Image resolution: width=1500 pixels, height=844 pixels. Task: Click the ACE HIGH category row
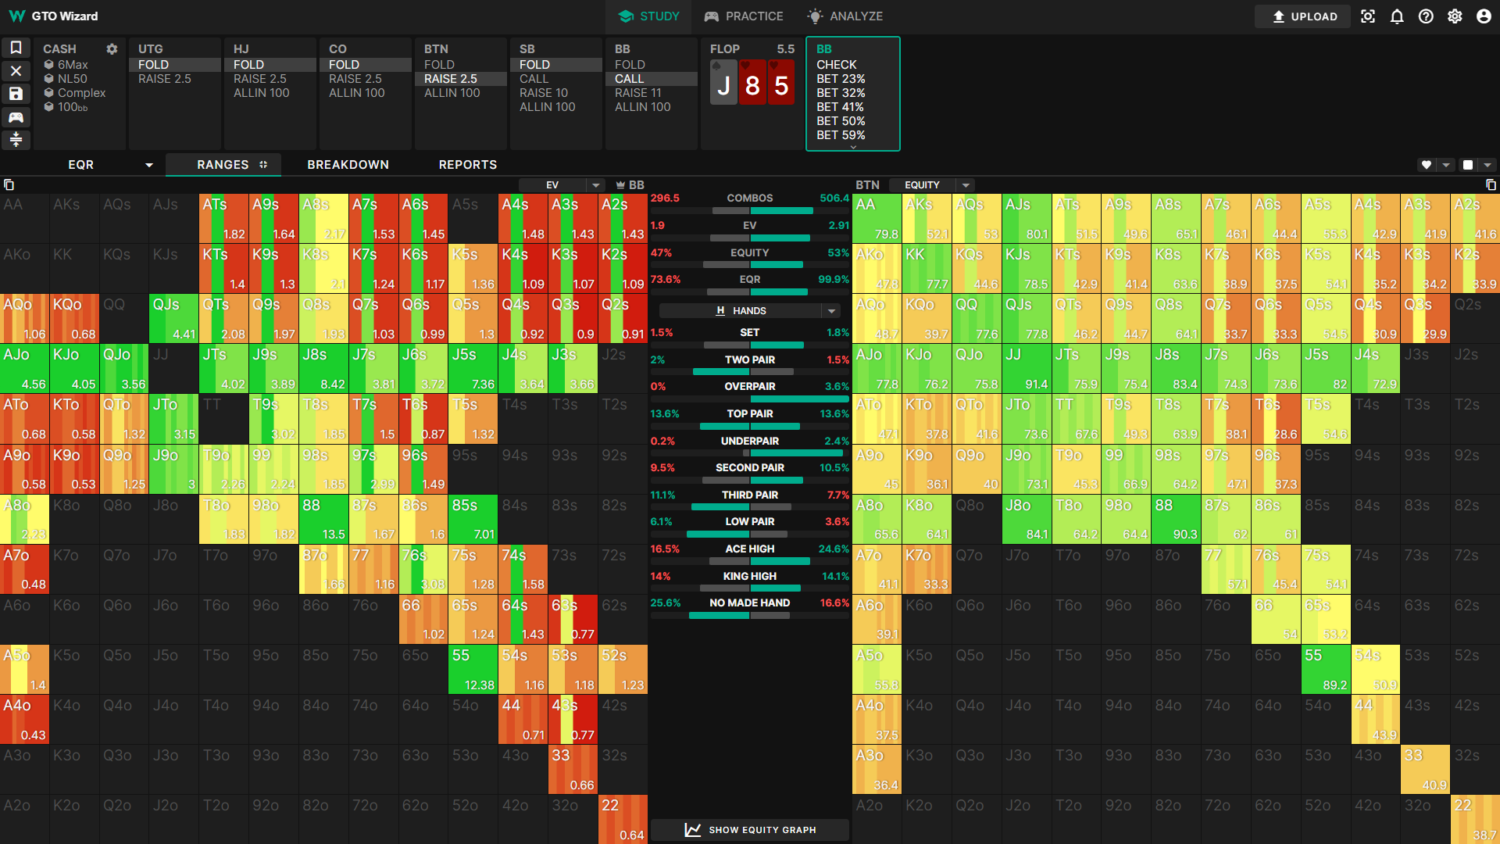tap(750, 554)
